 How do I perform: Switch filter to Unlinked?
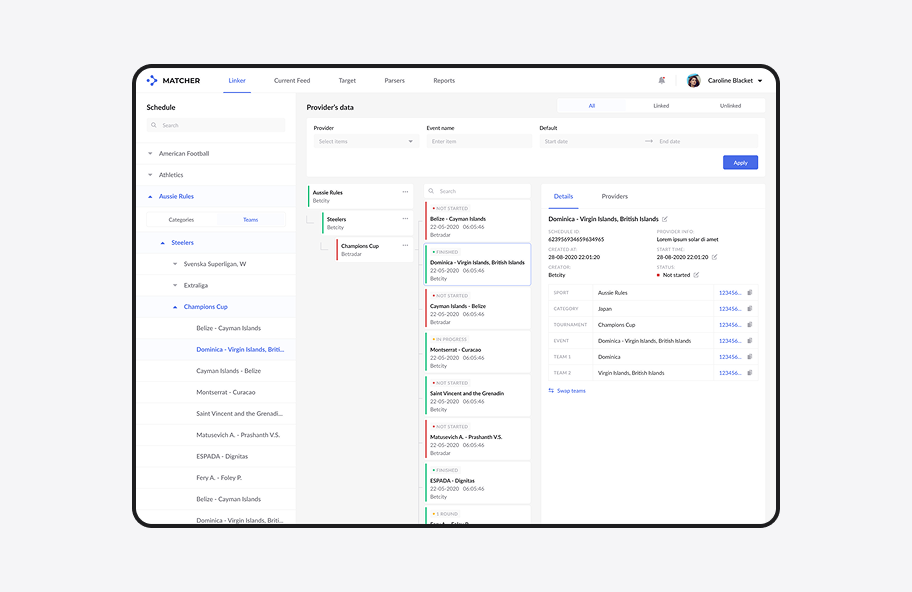[x=730, y=106]
